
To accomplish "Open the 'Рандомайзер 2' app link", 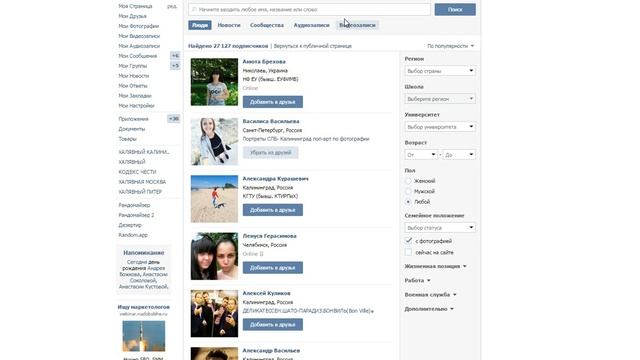I will point(136,215).
